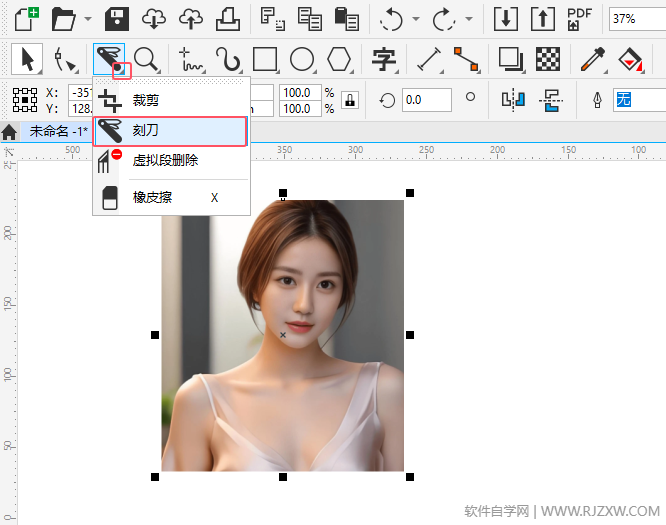Click the cloud upload icon
The width and height of the screenshot is (666, 525).
click(x=191, y=19)
